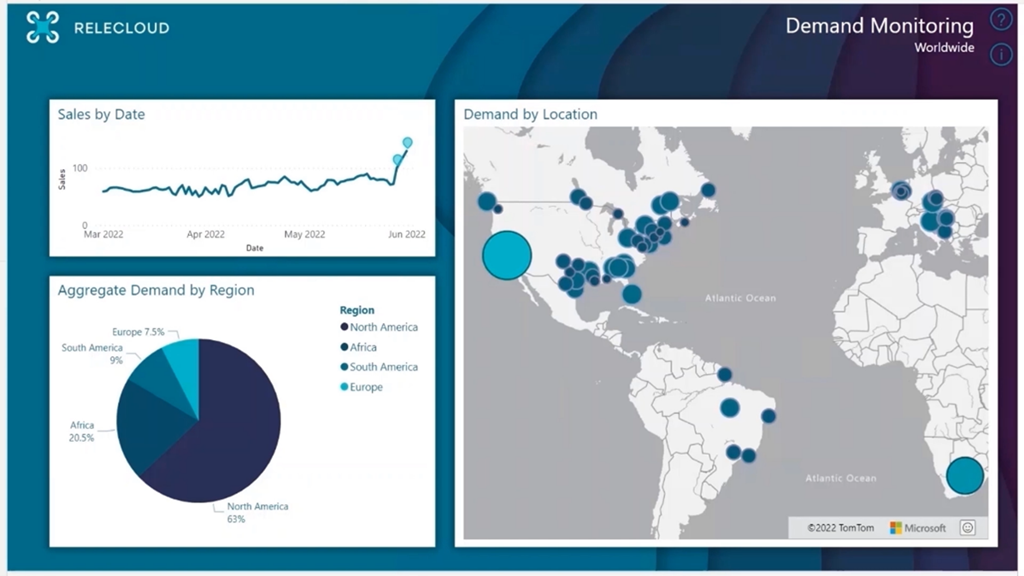1024x576 pixels.
Task: Click South America legend entry
Action: [379, 367]
